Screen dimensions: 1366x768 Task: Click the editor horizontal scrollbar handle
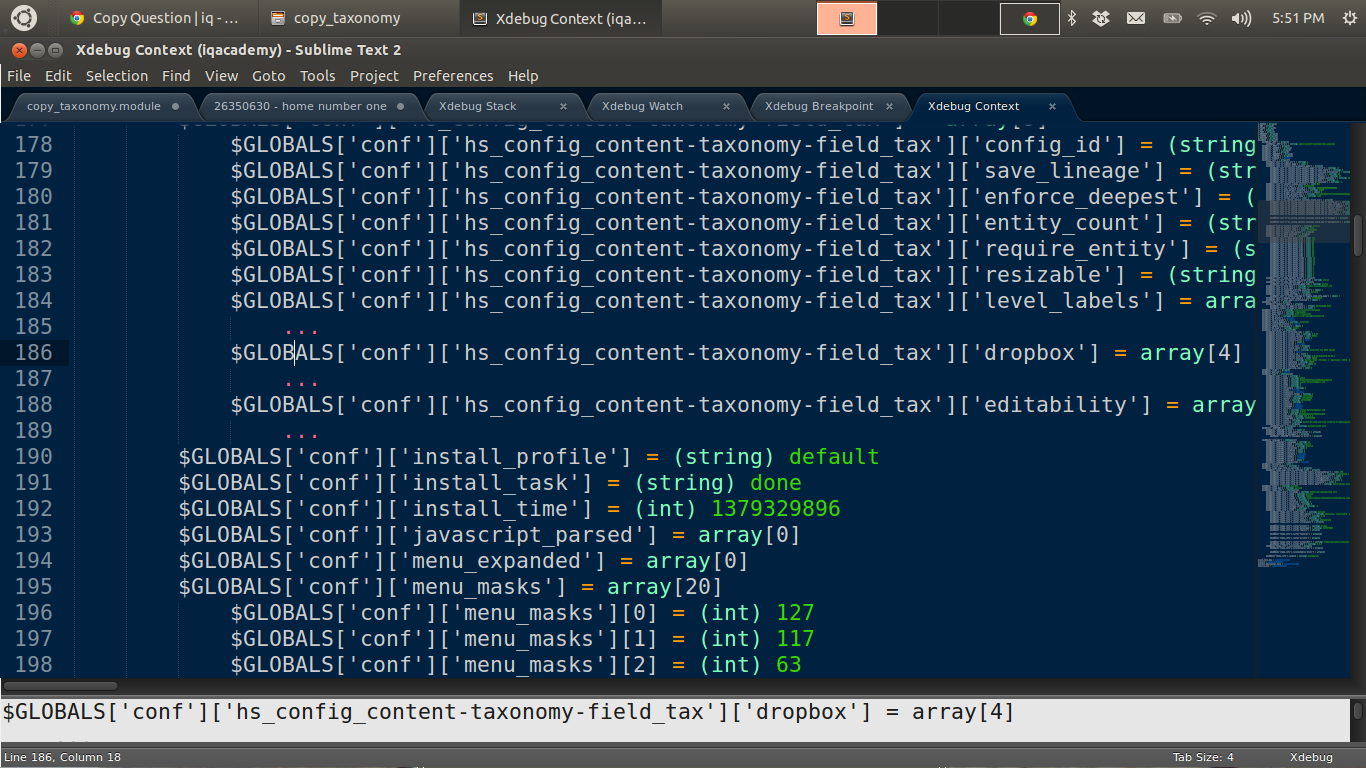[61, 686]
